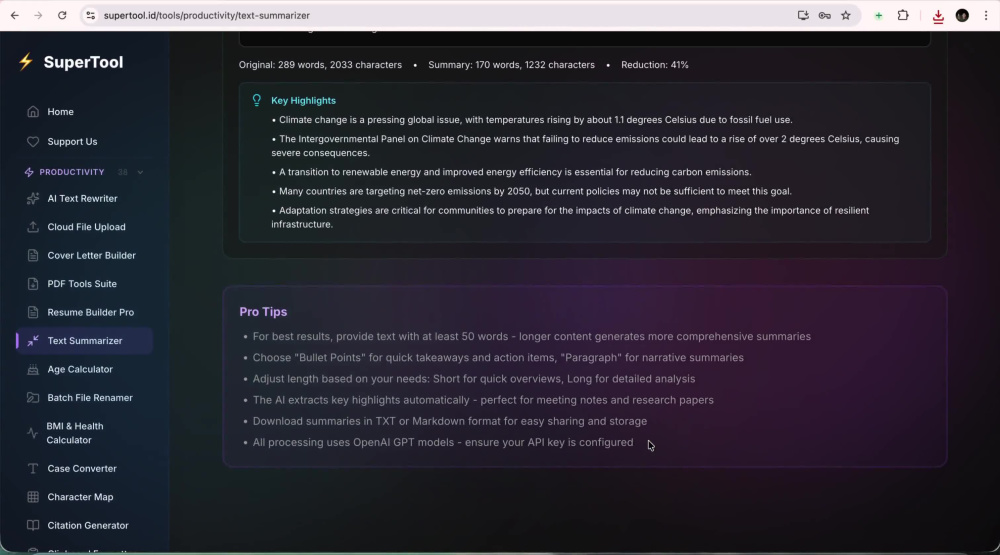
Task: Open the browser downloads icon
Action: pyautogui.click(x=938, y=16)
